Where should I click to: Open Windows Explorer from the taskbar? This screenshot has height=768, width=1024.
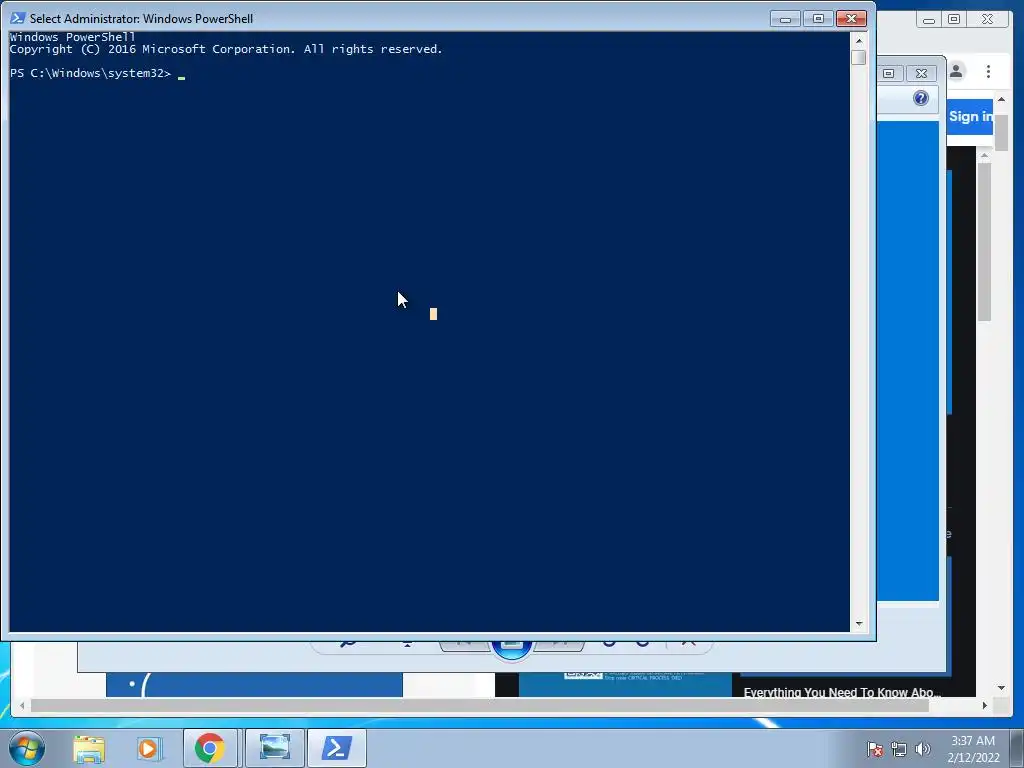coord(89,748)
